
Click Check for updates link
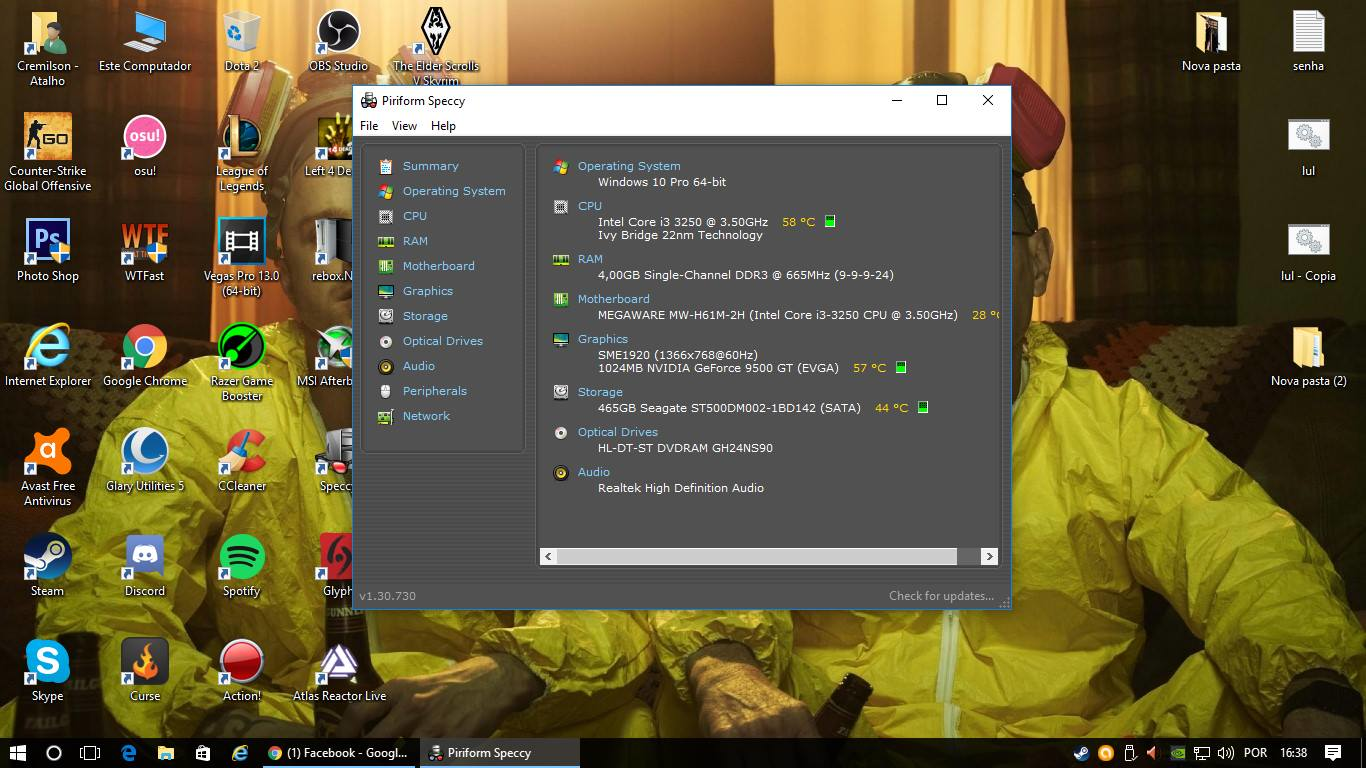[941, 596]
